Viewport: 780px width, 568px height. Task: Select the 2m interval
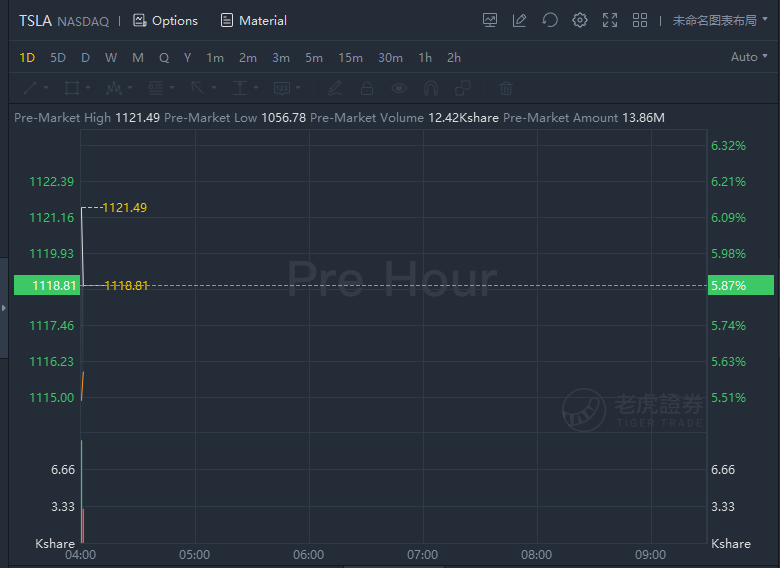click(248, 58)
